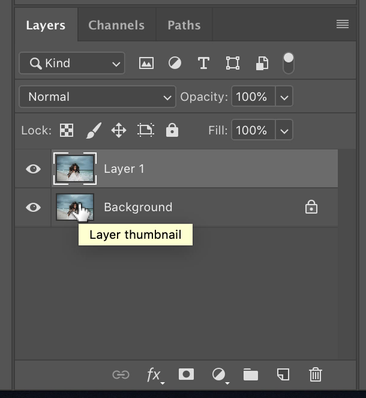Lock all layer attributes
The height and width of the screenshot is (398, 366).
pos(172,130)
